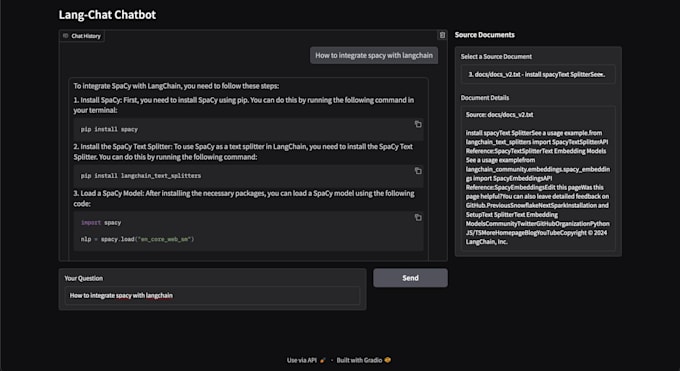Click the spacy.load code line
680x371 pixels.
137,239
